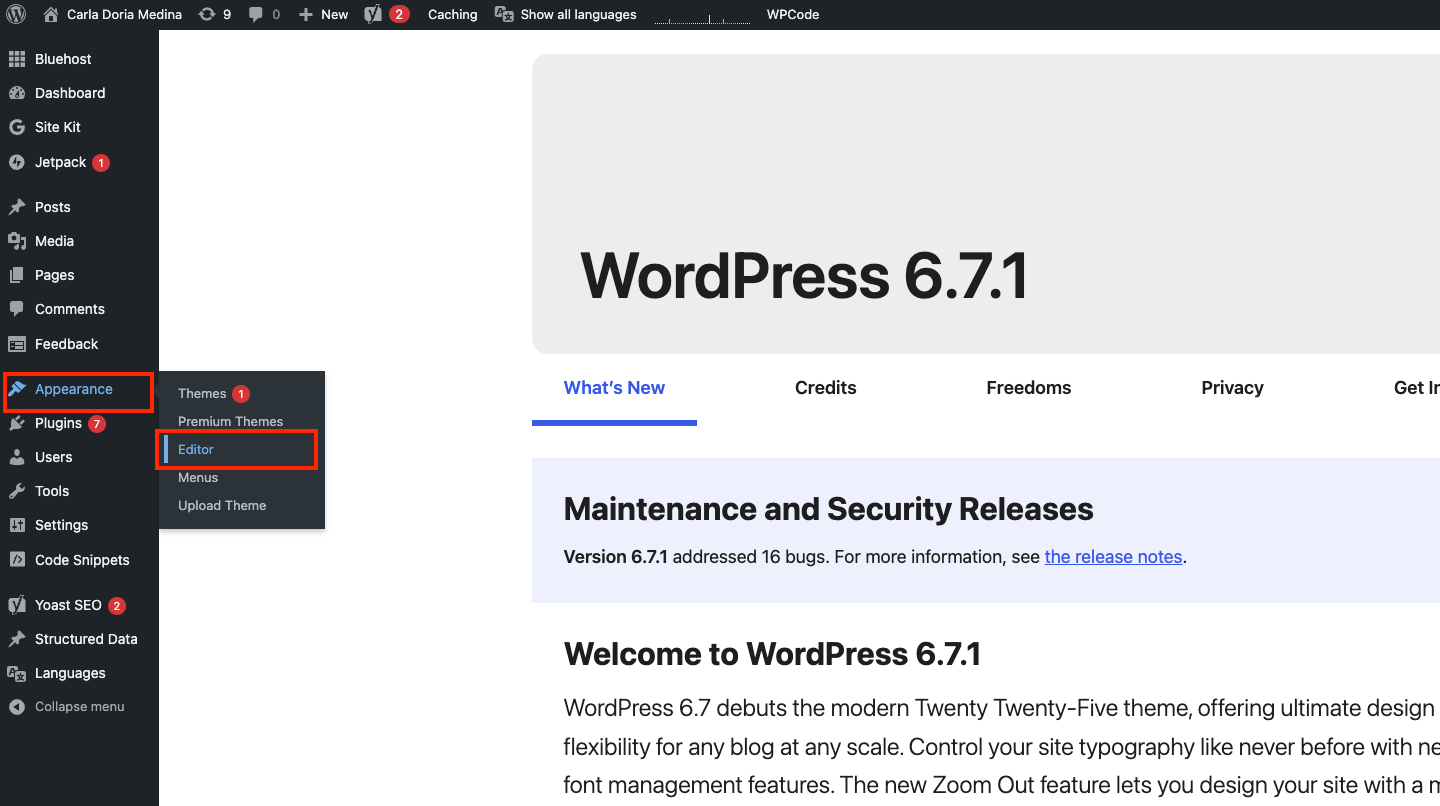Image resolution: width=1440 pixels, height=806 pixels.
Task: Open the Tools menu item label
Action: point(52,491)
